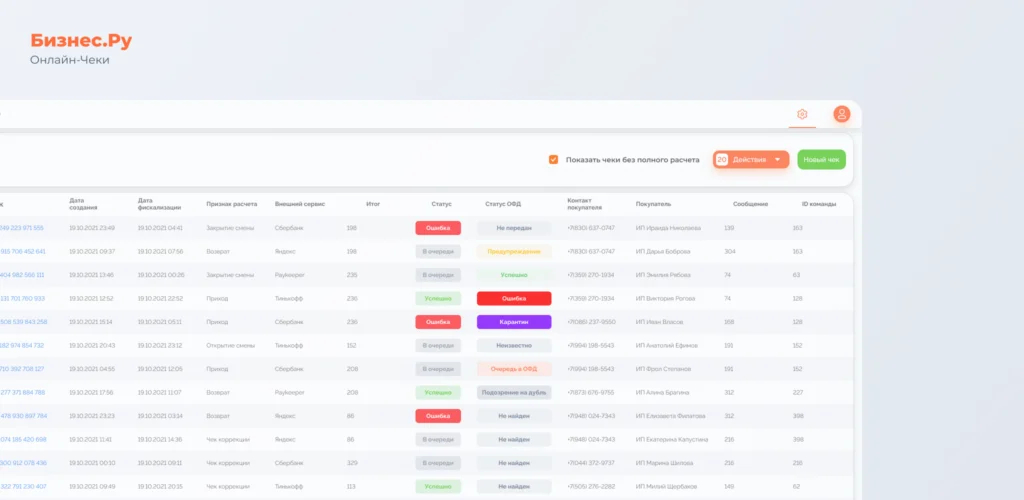Select buyer 'ИП Иван Власов'
The height and width of the screenshot is (500, 1024).
[660, 322]
